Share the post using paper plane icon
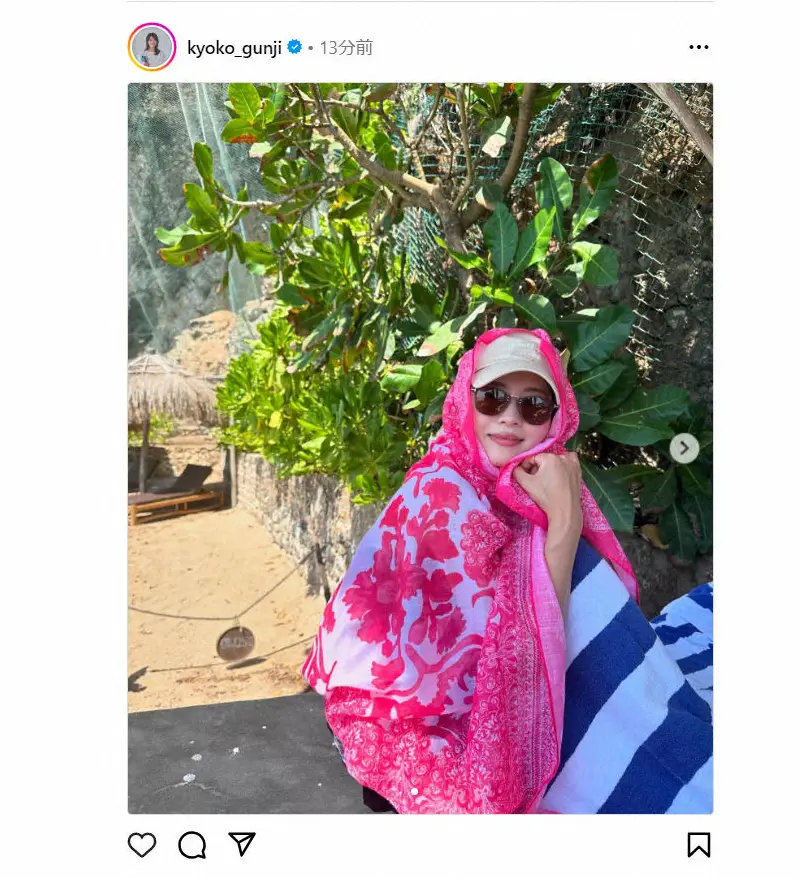Viewport: 799px width, 878px height. point(242,844)
